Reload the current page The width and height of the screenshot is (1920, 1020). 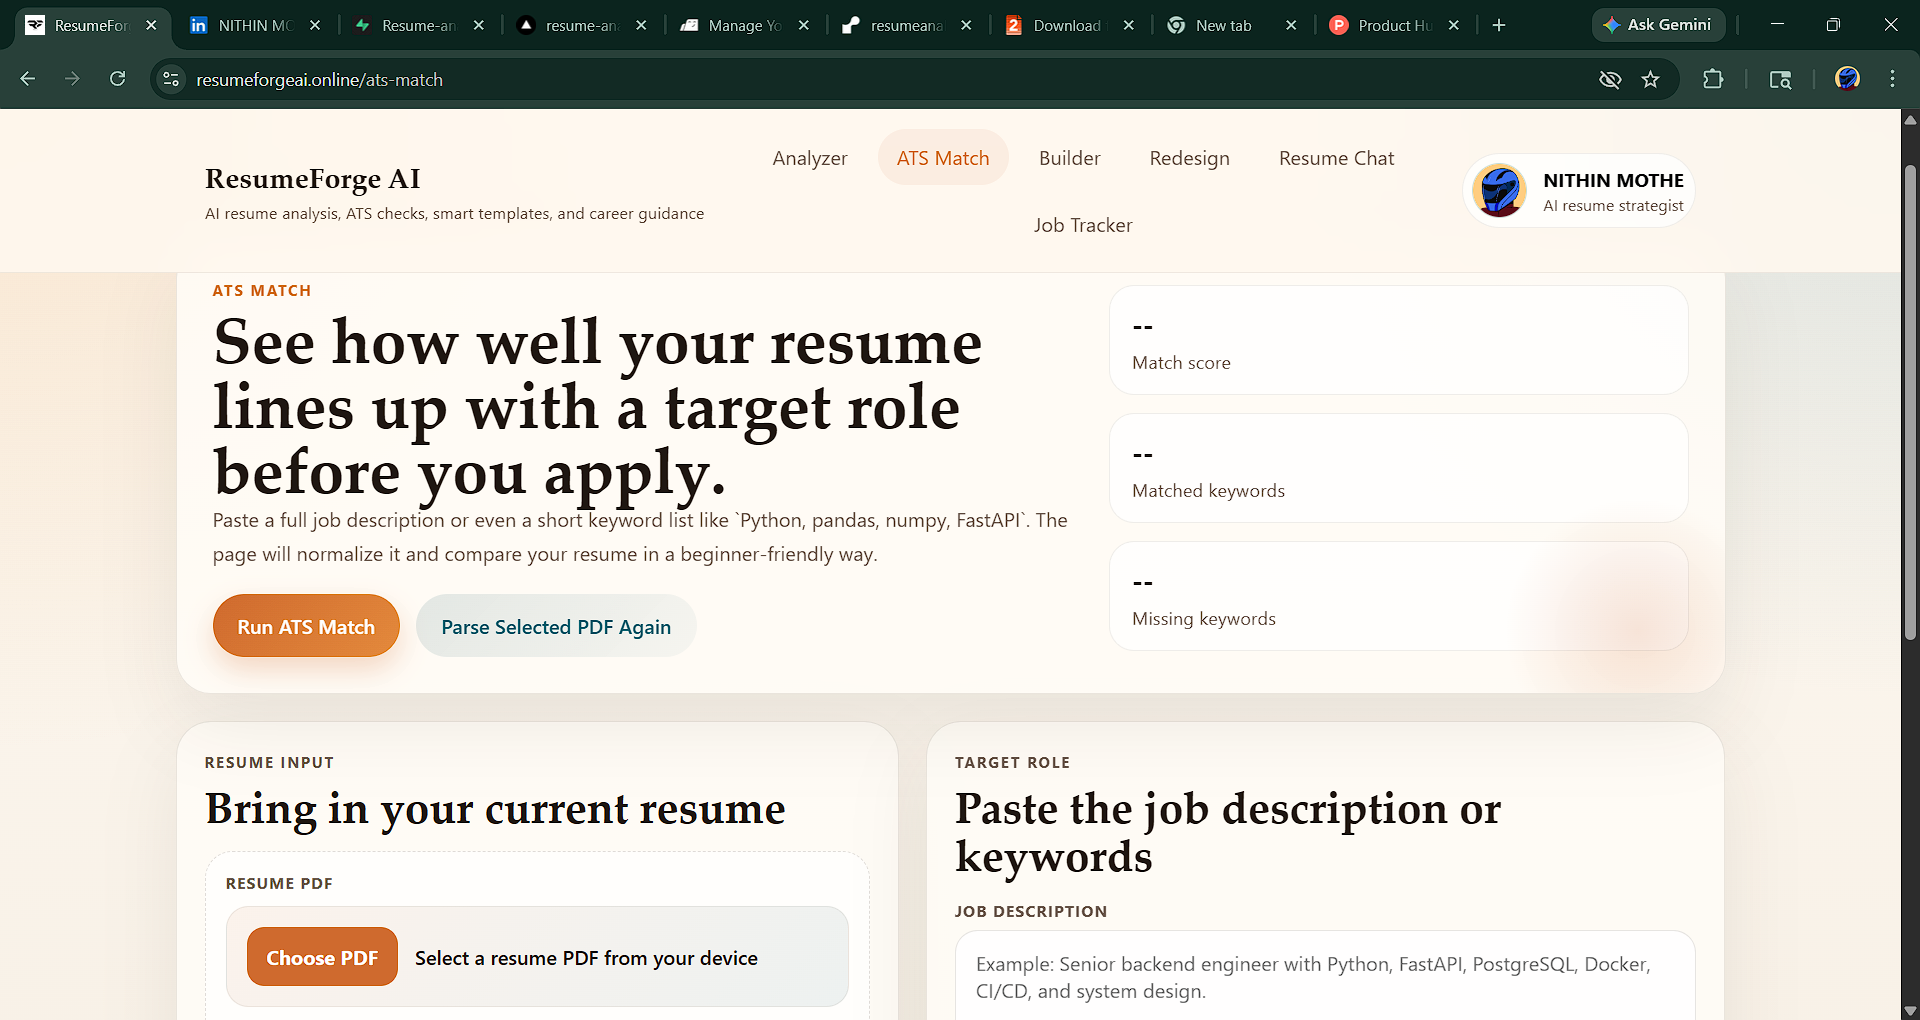pyautogui.click(x=117, y=79)
